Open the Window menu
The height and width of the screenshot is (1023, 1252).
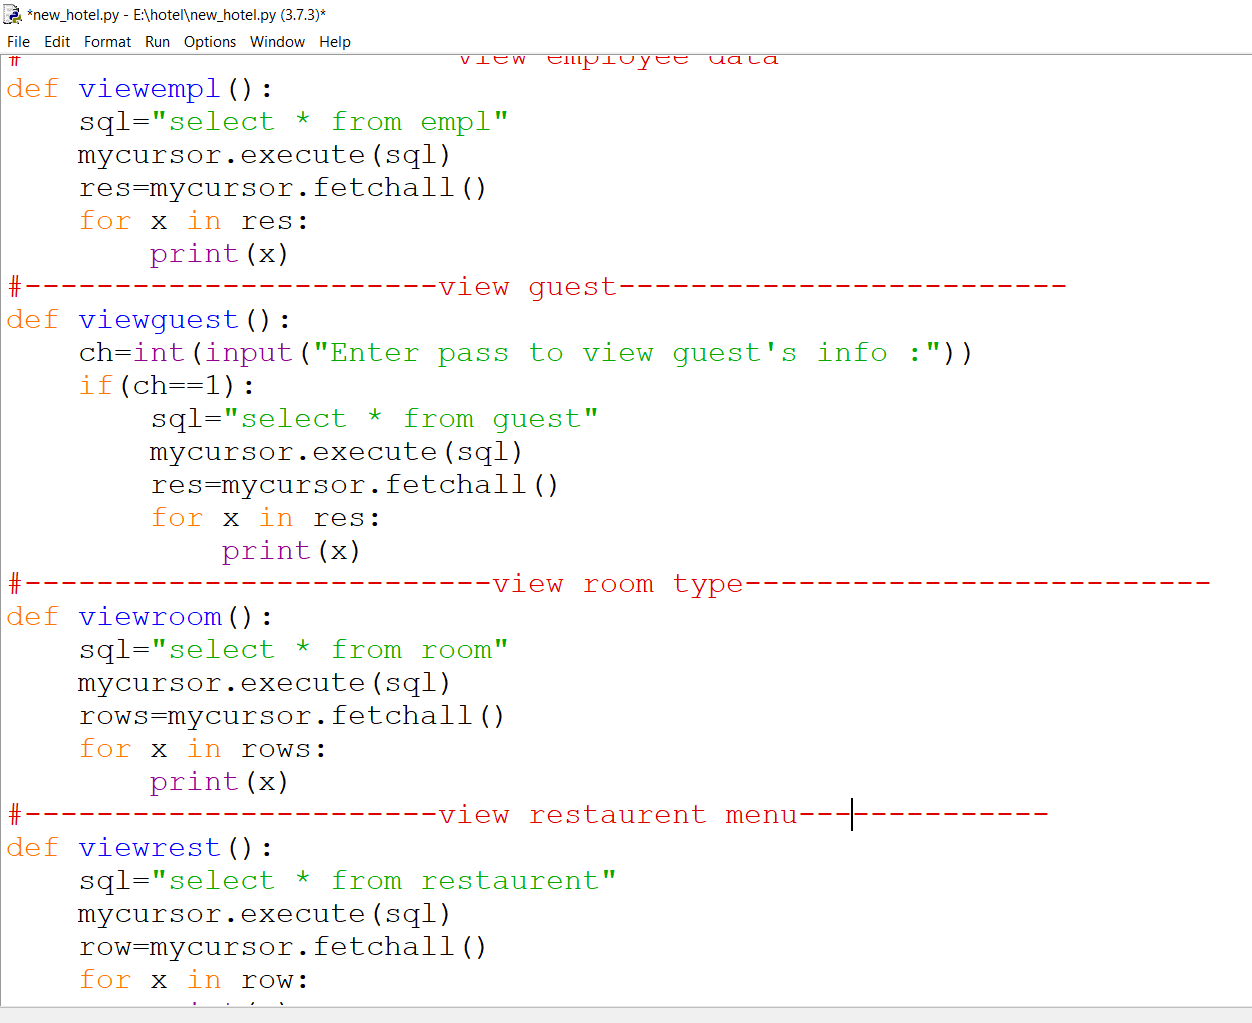point(277,42)
